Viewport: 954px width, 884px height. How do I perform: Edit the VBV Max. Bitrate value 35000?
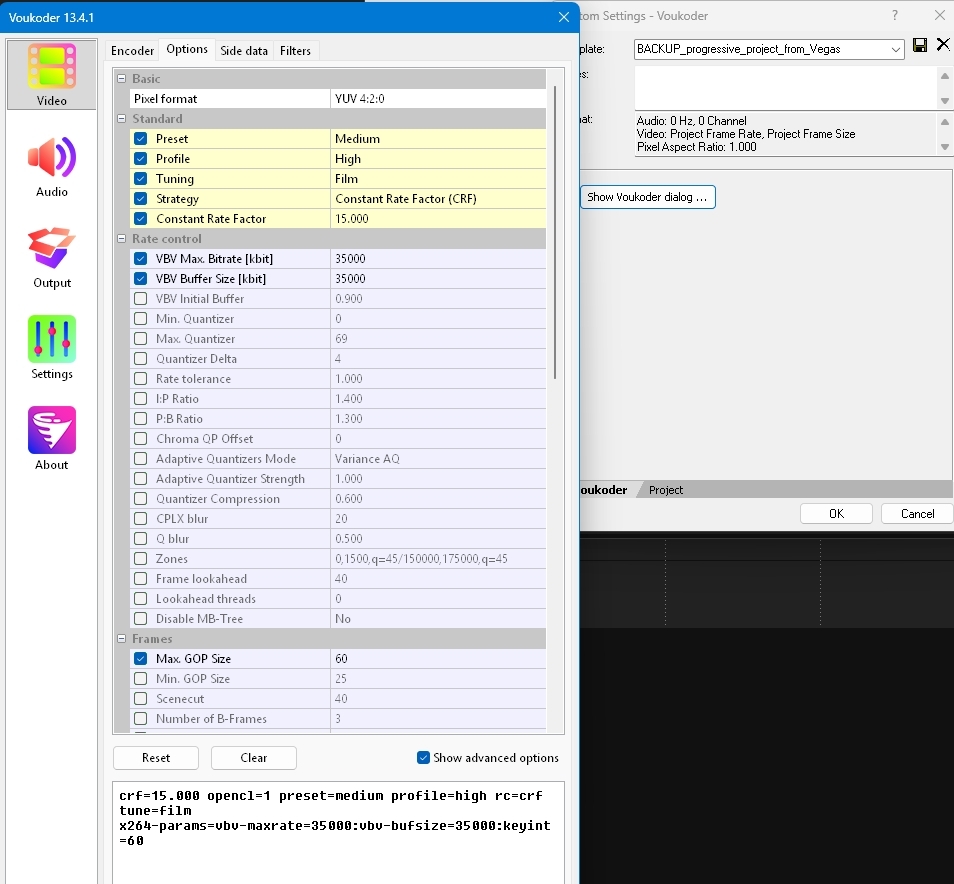pyautogui.click(x=437, y=259)
